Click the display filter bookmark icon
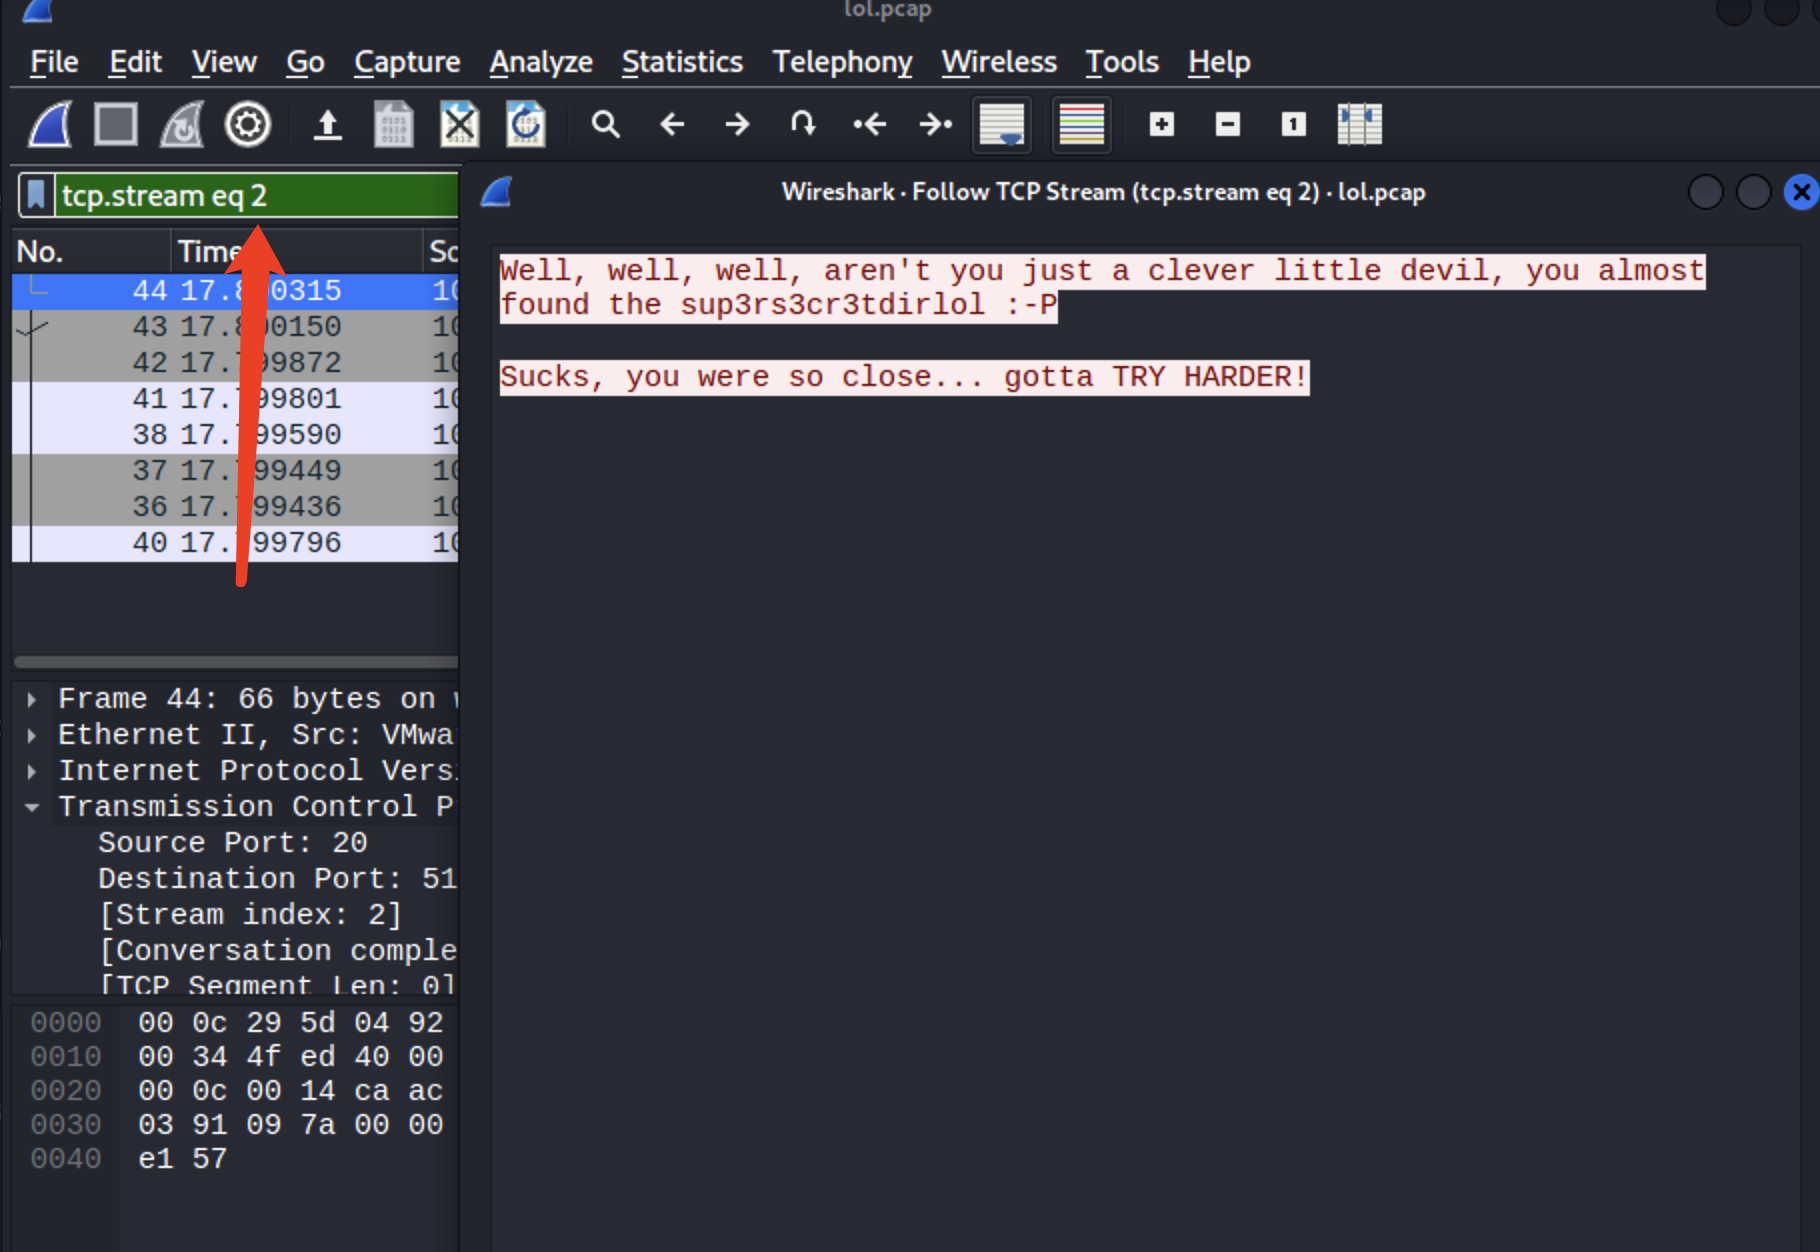The height and width of the screenshot is (1252, 1820). [x=36, y=195]
